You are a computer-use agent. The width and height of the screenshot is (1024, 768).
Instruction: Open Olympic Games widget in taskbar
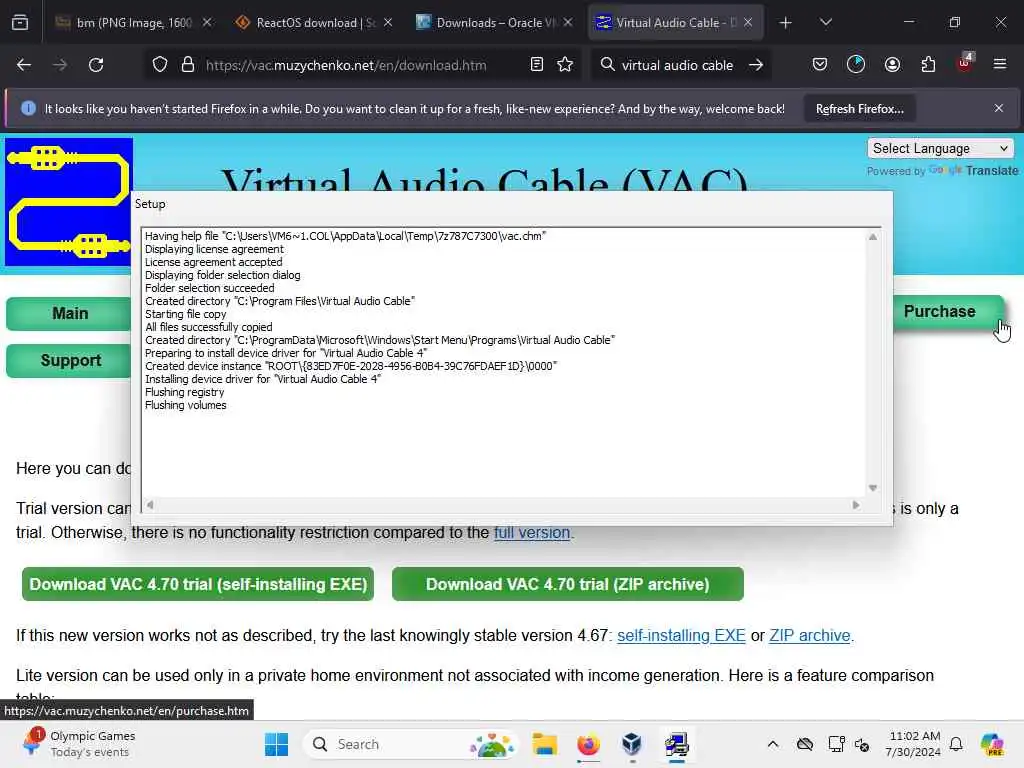point(78,744)
